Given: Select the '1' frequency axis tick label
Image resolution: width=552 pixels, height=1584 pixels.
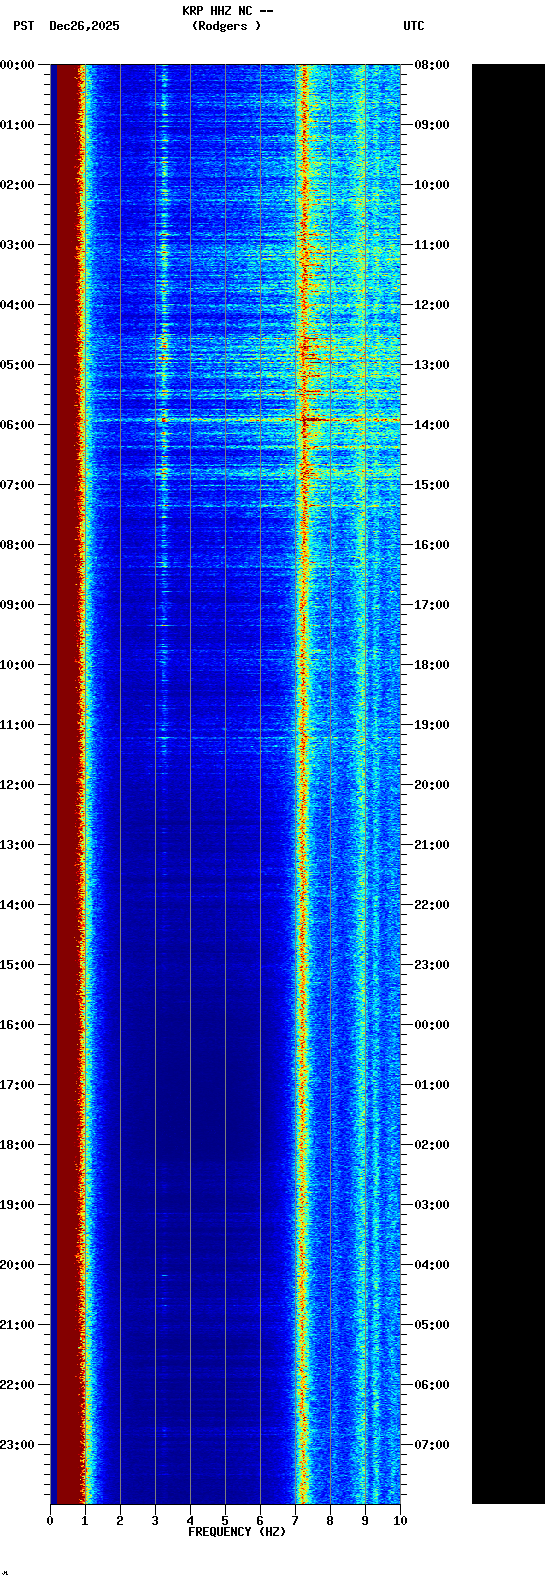Looking at the screenshot, I should point(85,1521).
